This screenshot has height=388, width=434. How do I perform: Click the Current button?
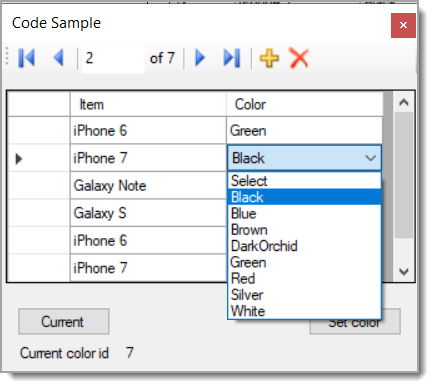(64, 322)
